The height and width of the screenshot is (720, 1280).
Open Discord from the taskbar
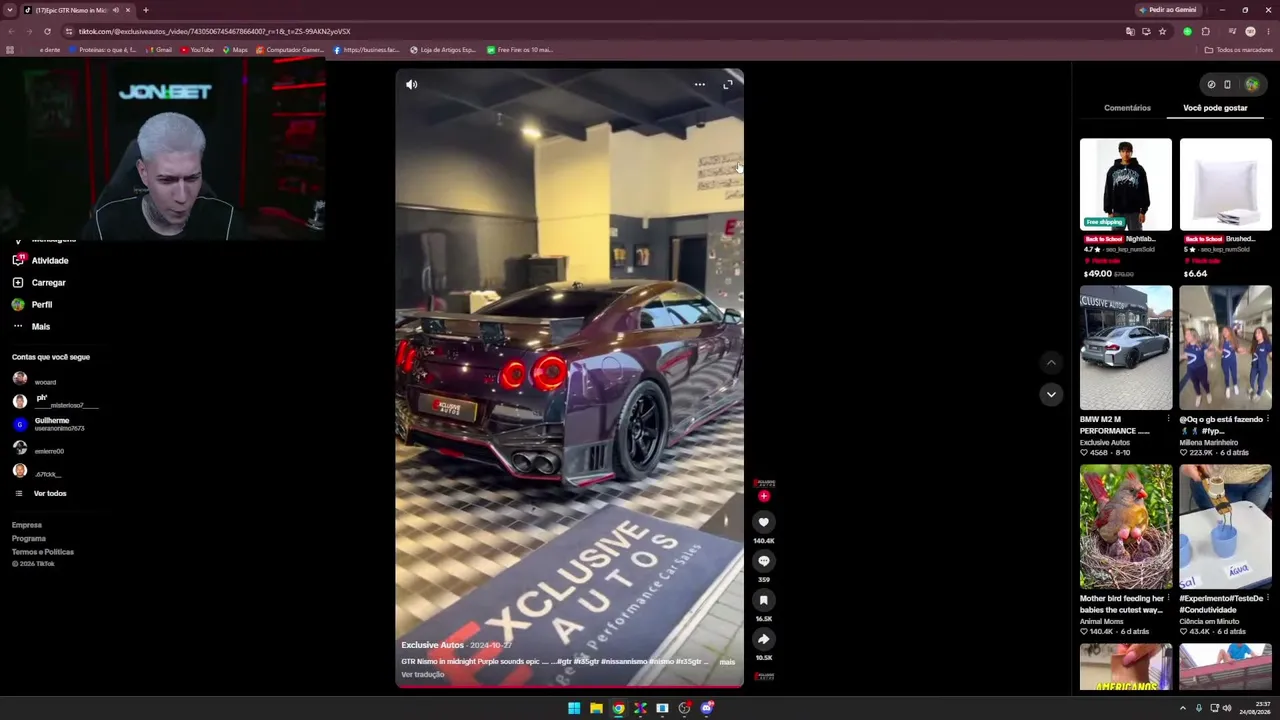pos(707,709)
